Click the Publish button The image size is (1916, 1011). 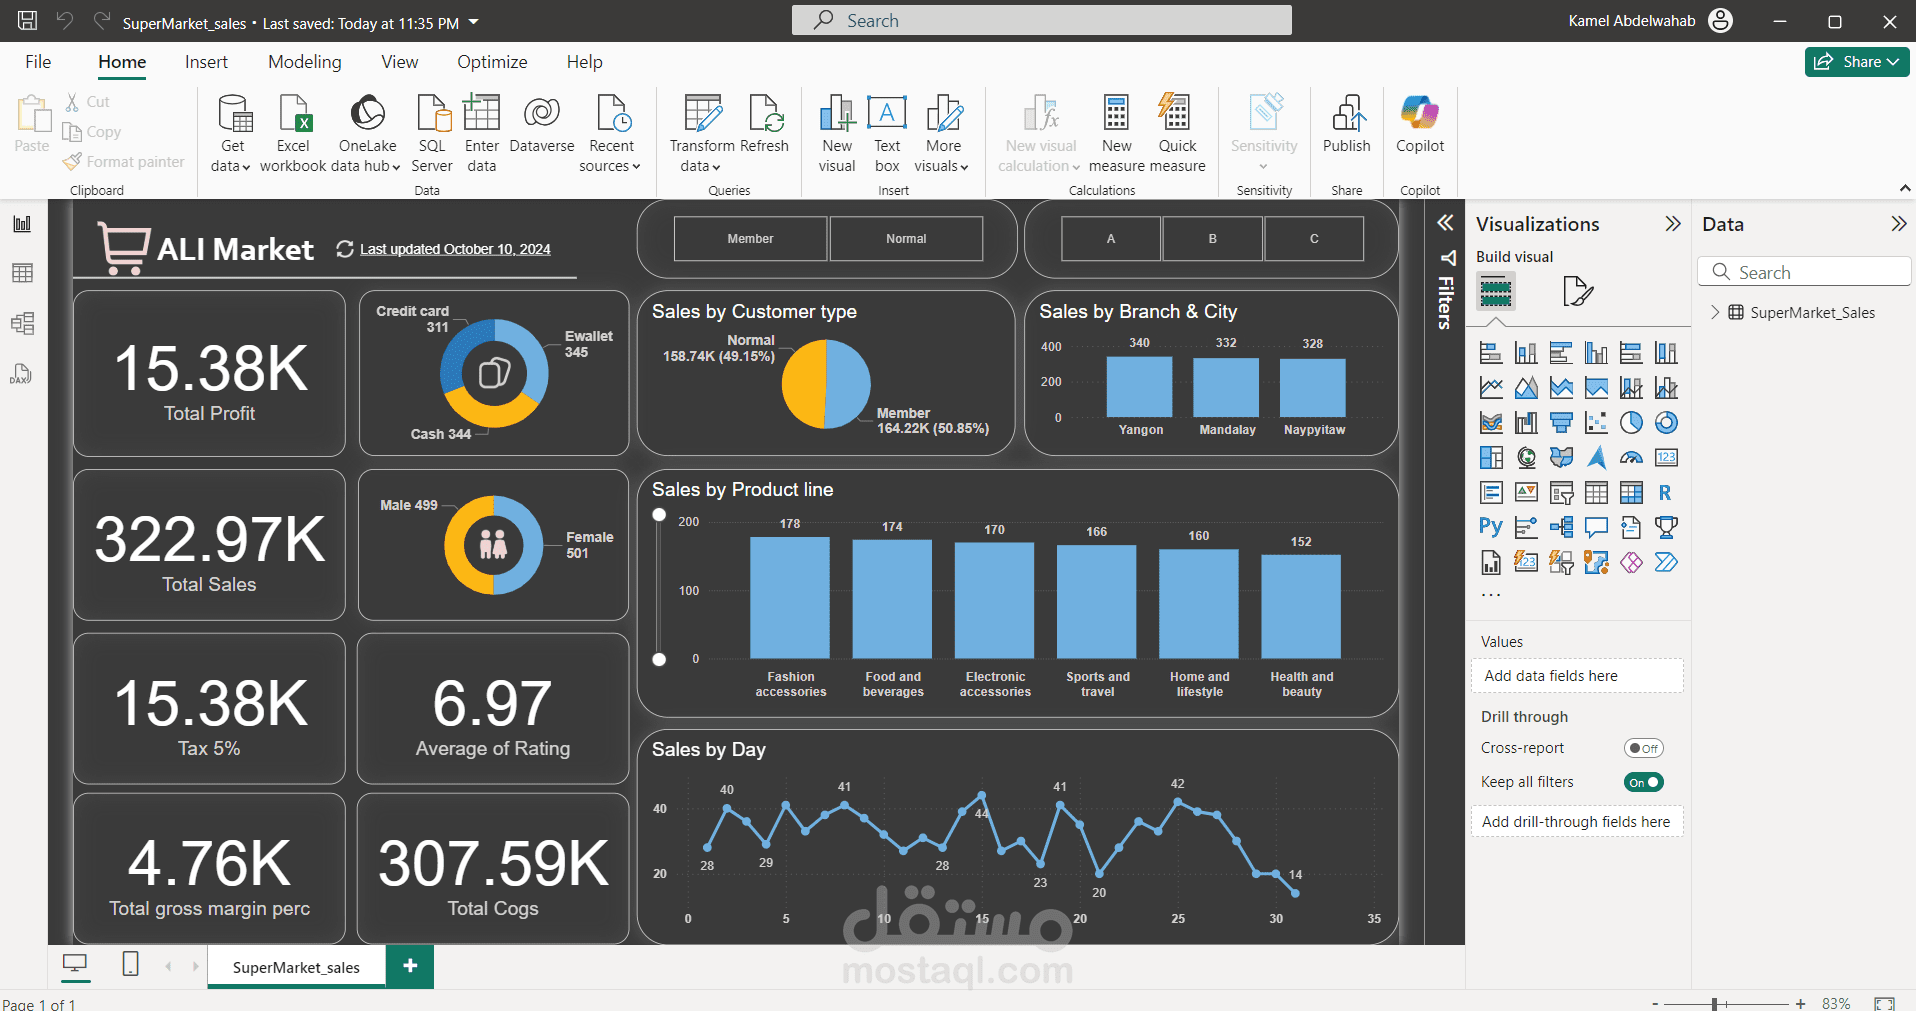[x=1346, y=125]
